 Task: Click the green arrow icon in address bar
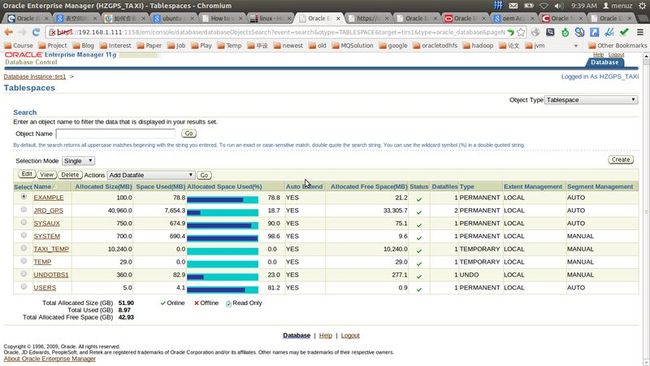click(511, 32)
